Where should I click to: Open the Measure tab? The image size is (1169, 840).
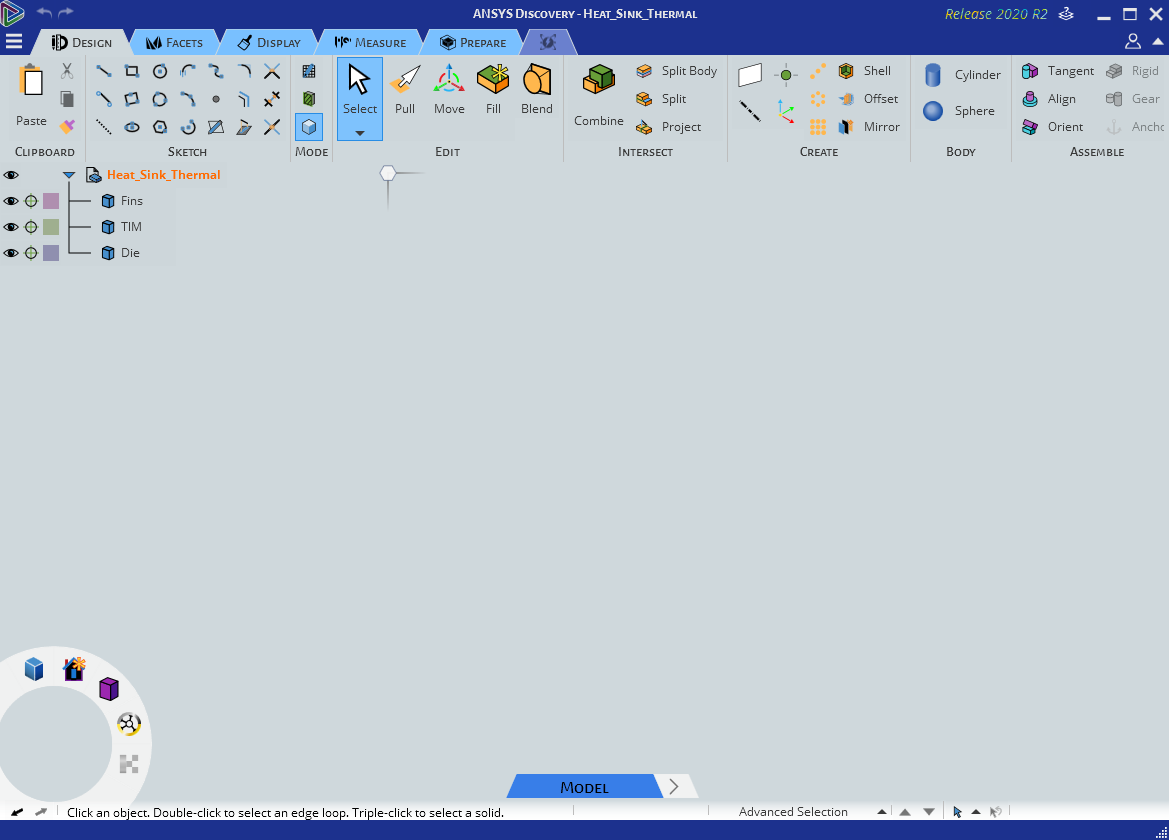[371, 42]
